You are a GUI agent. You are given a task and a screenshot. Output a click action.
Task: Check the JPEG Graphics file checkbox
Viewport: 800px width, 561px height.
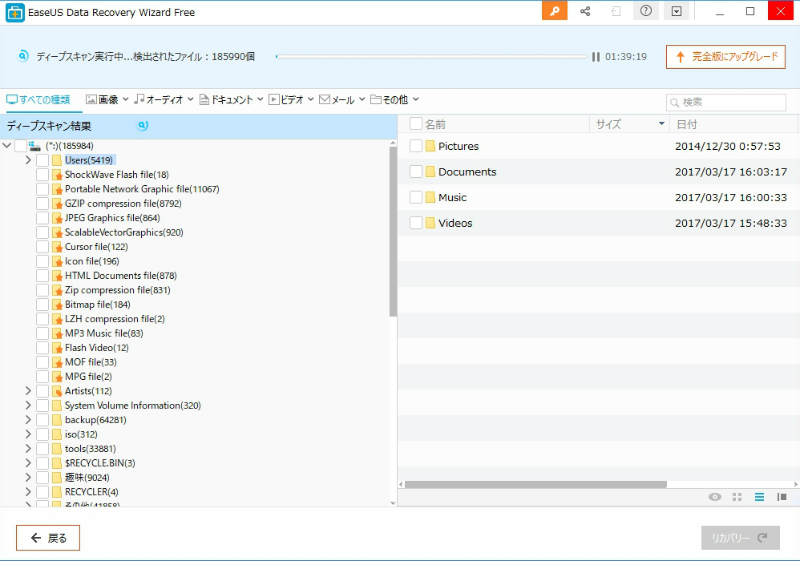(x=43, y=218)
